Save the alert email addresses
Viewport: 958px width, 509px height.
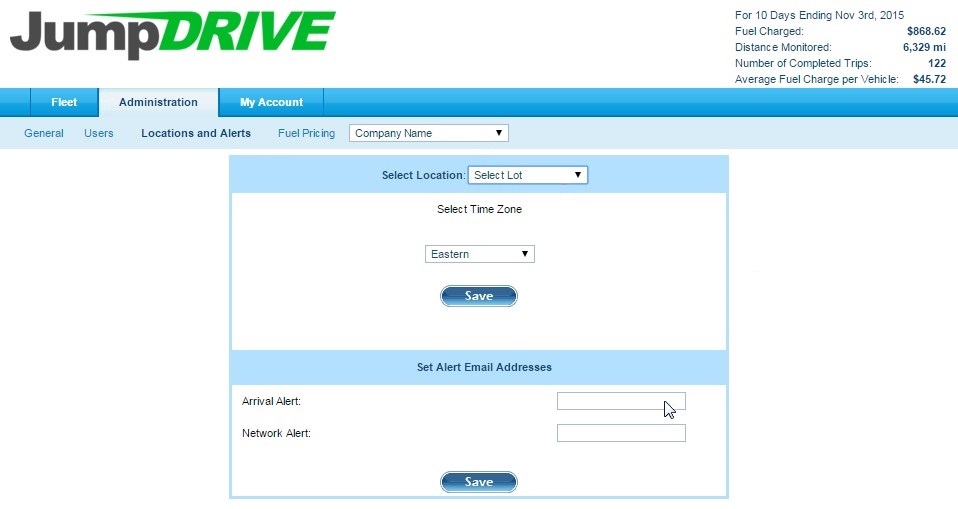(x=479, y=482)
